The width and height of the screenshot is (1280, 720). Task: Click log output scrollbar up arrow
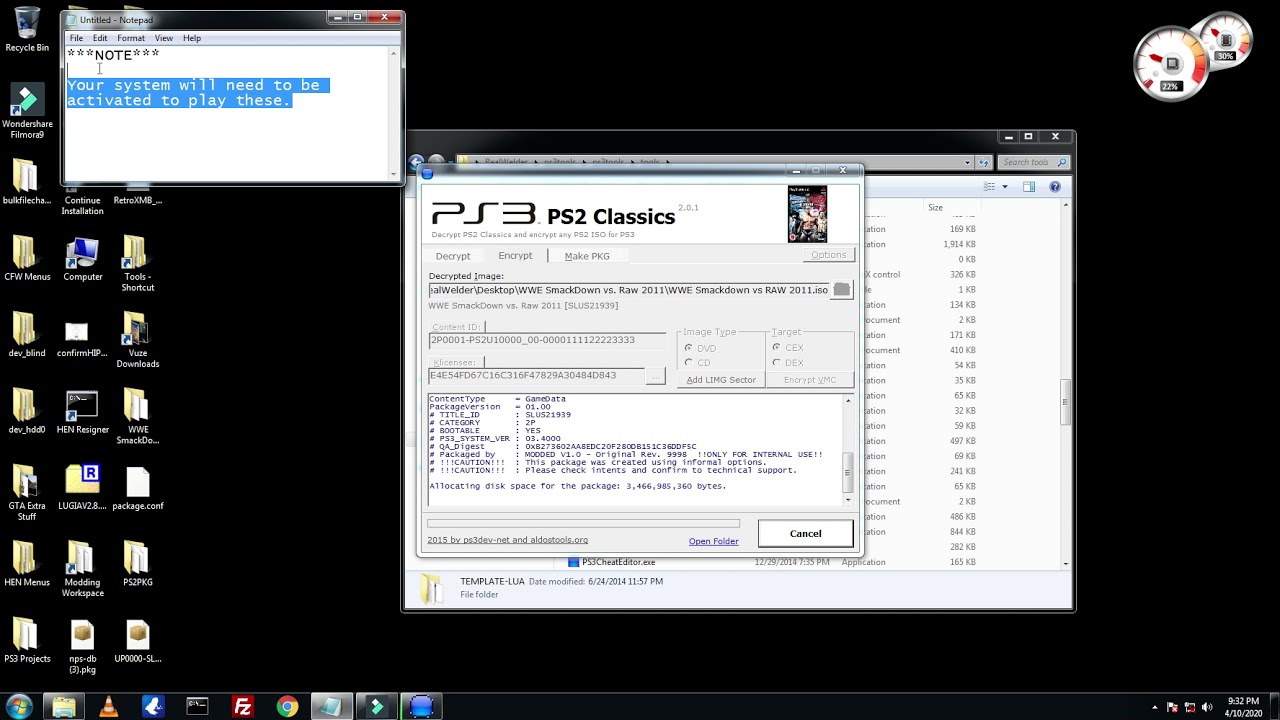pyautogui.click(x=848, y=401)
